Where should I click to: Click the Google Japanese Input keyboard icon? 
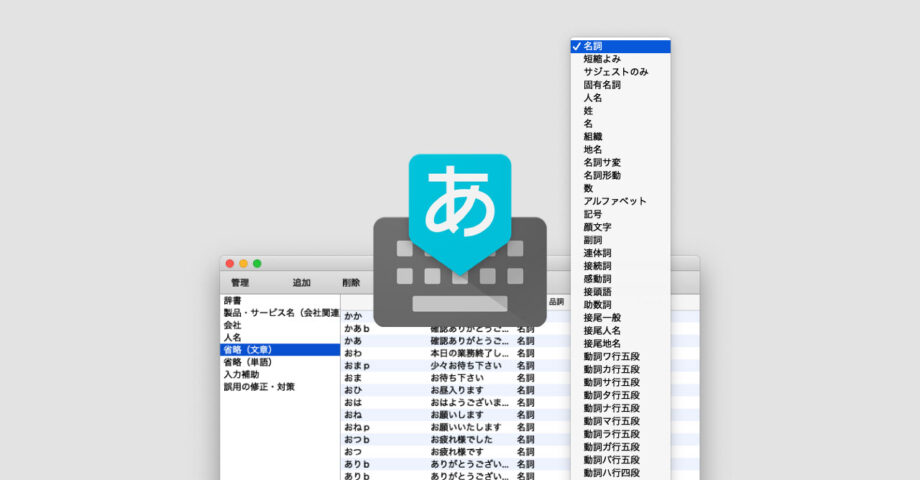click(460, 280)
